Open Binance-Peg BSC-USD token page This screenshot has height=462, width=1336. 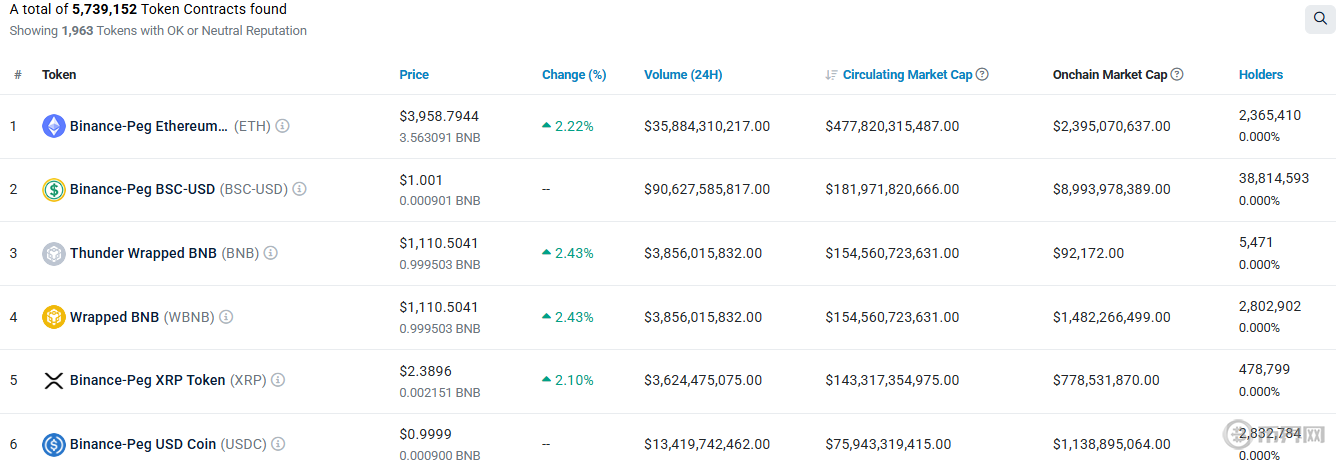coord(142,189)
